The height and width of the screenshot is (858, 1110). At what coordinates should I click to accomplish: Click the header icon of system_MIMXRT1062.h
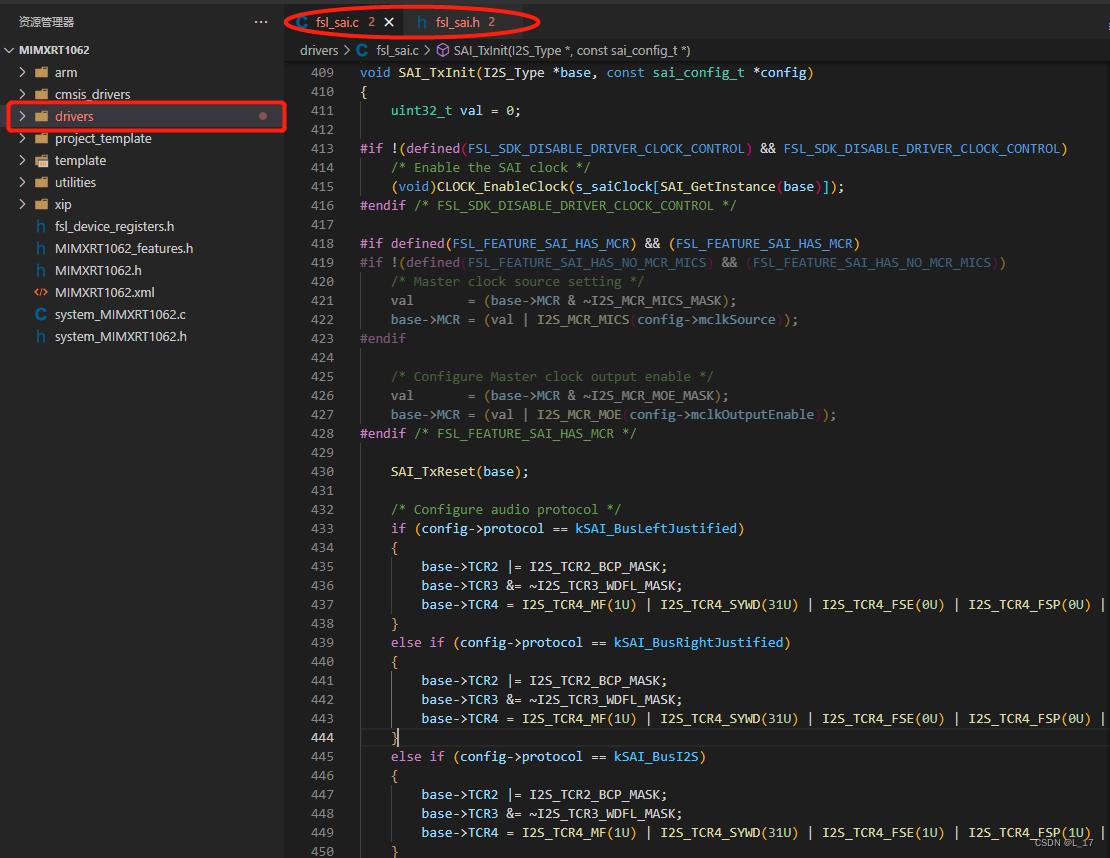coord(41,336)
